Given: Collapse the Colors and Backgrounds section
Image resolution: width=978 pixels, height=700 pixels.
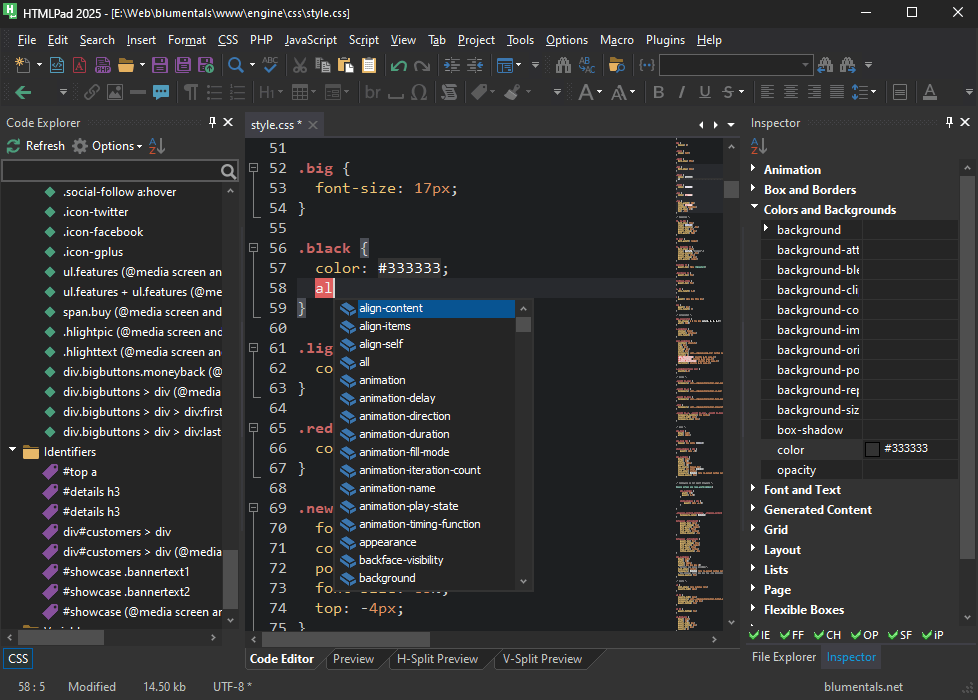Looking at the screenshot, I should coord(755,209).
